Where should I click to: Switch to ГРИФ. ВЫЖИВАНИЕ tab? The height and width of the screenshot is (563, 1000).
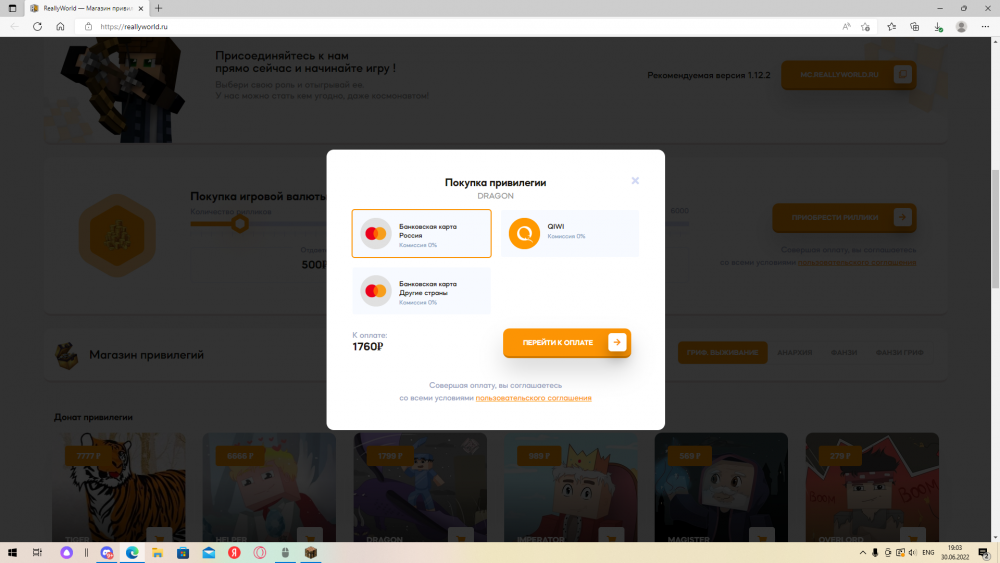722,352
